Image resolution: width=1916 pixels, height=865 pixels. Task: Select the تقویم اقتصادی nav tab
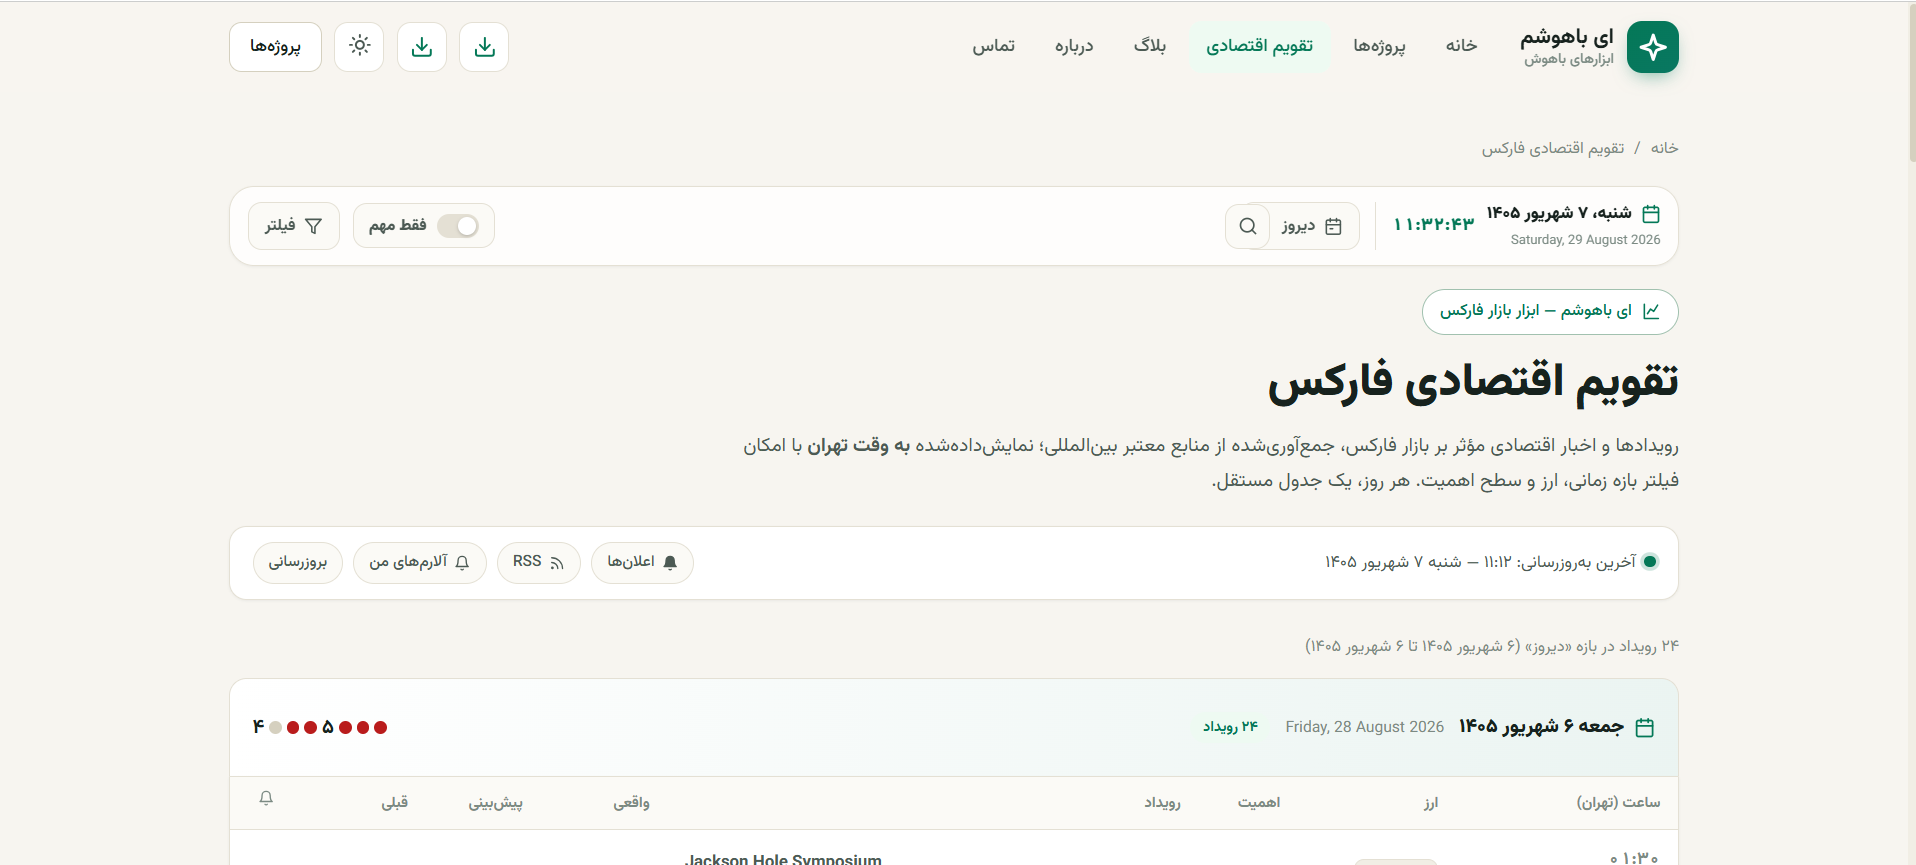1259,46
